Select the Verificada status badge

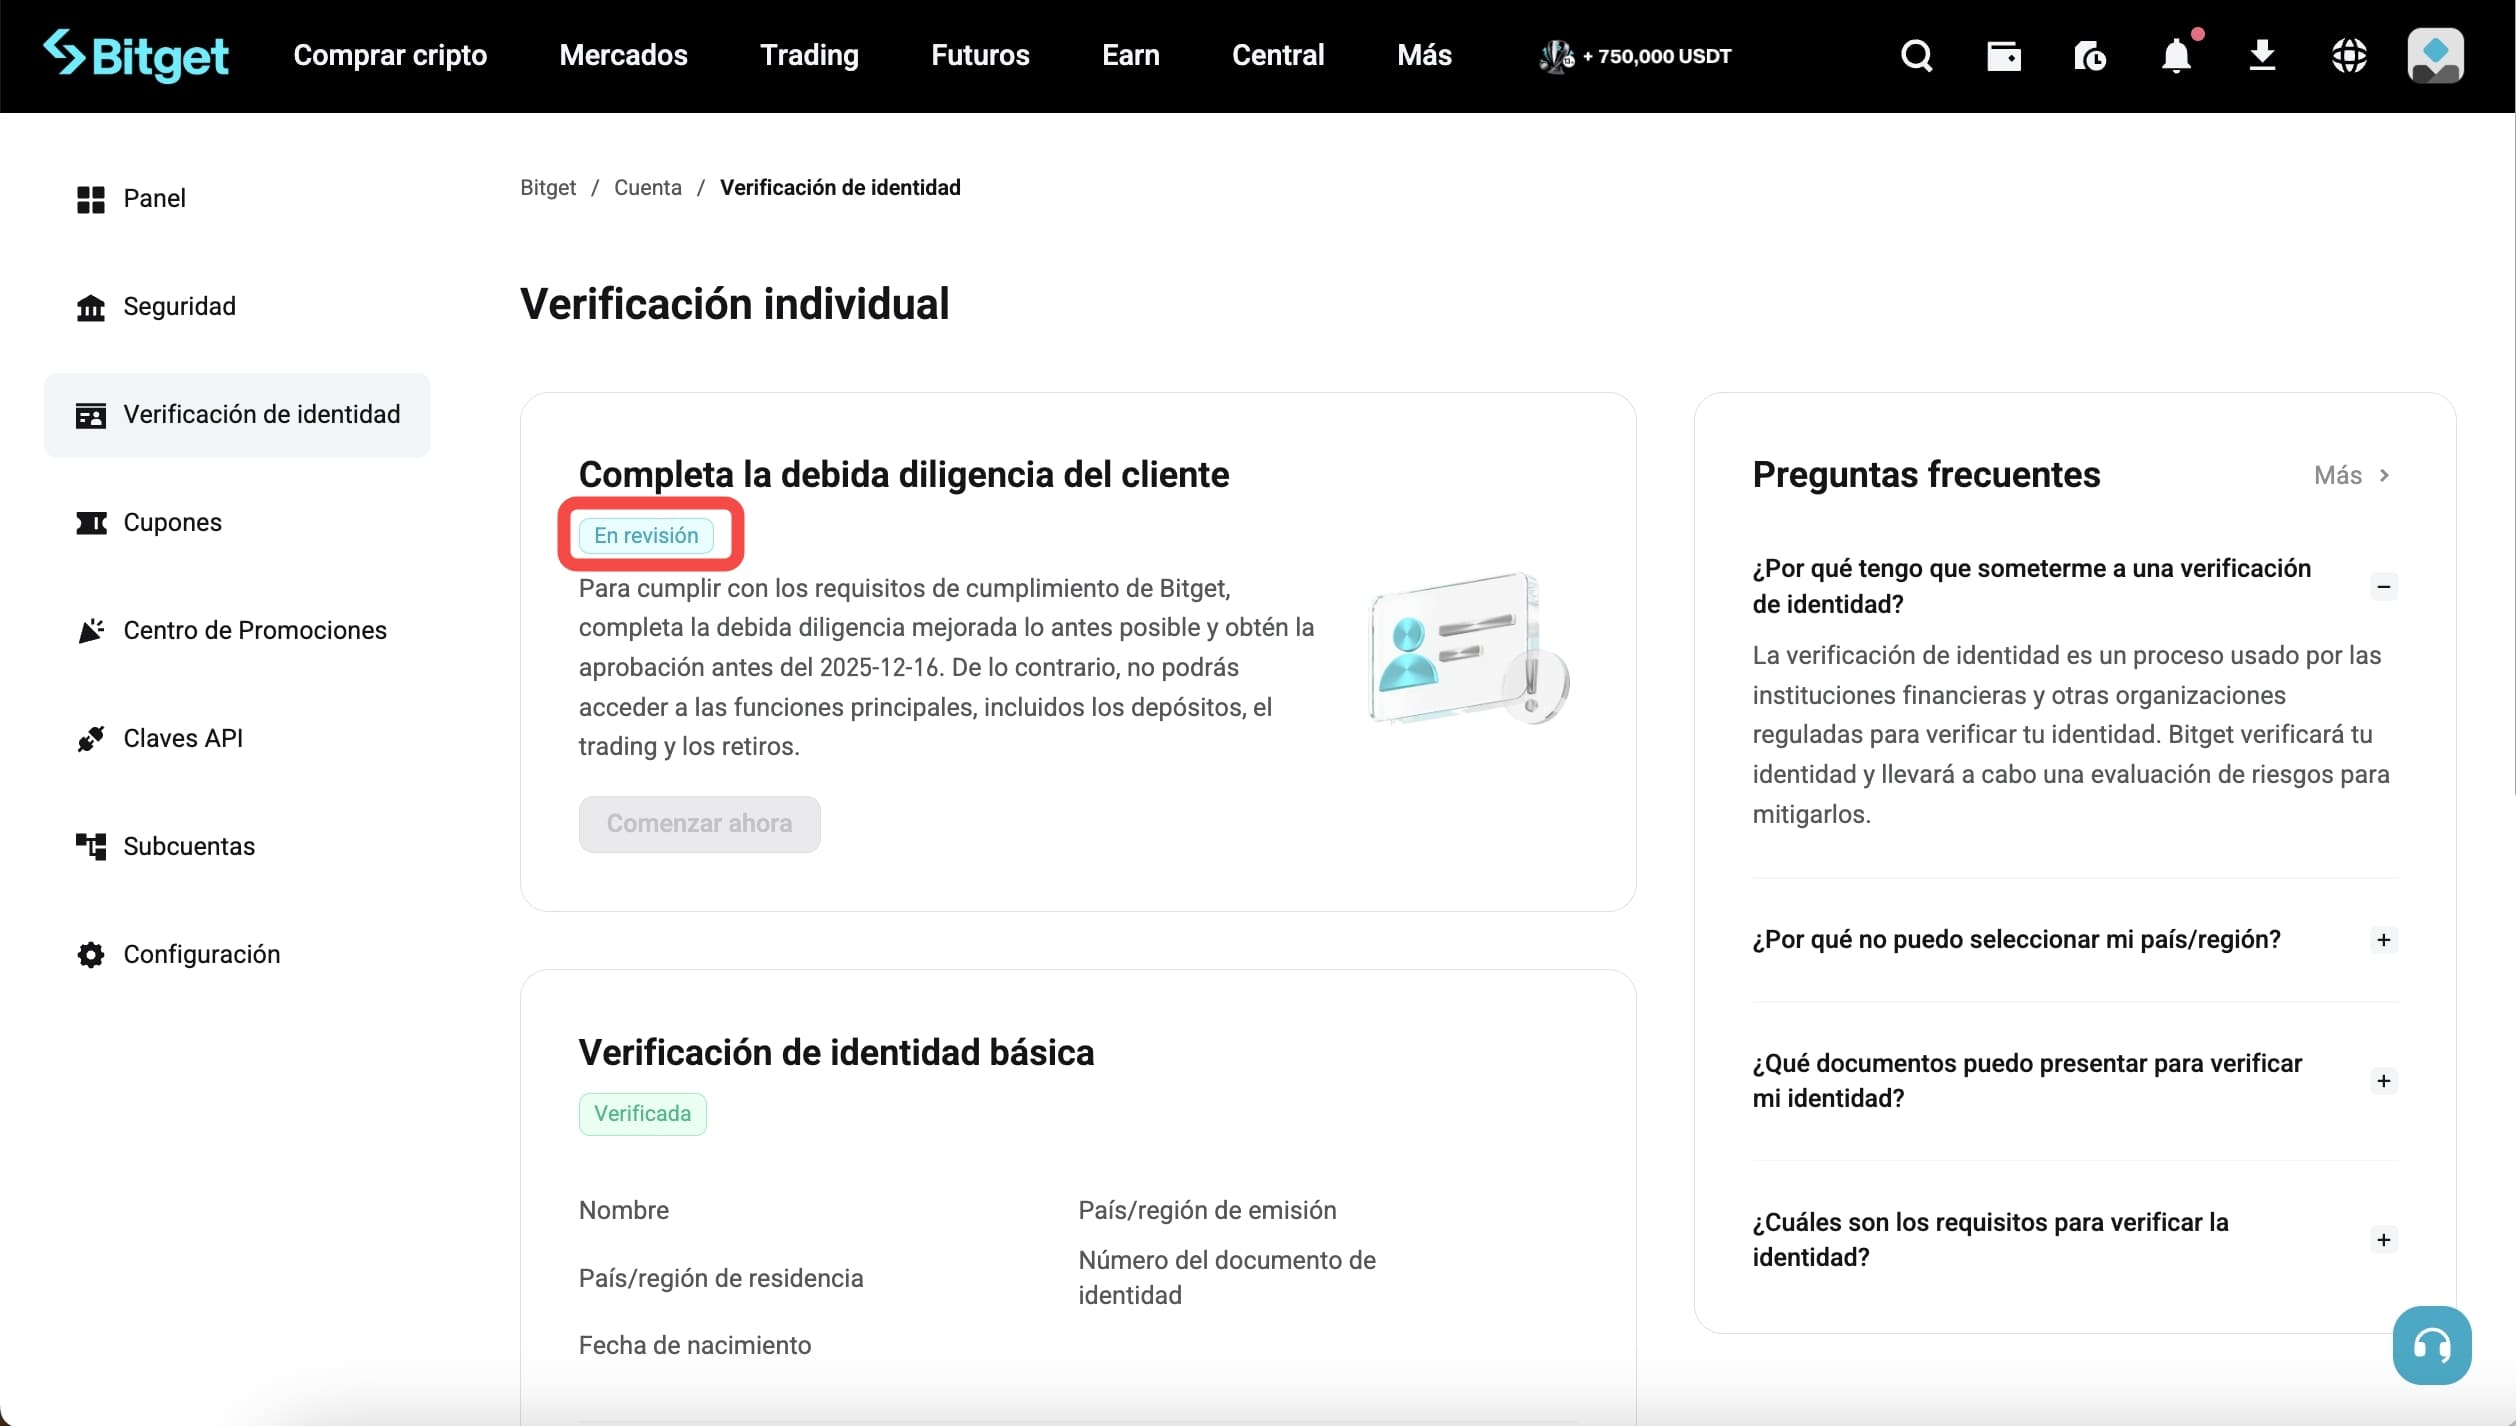pyautogui.click(x=643, y=1113)
